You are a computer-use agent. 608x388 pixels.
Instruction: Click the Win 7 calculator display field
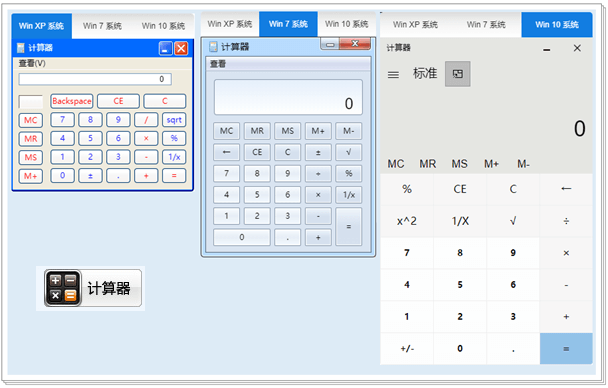[288, 97]
